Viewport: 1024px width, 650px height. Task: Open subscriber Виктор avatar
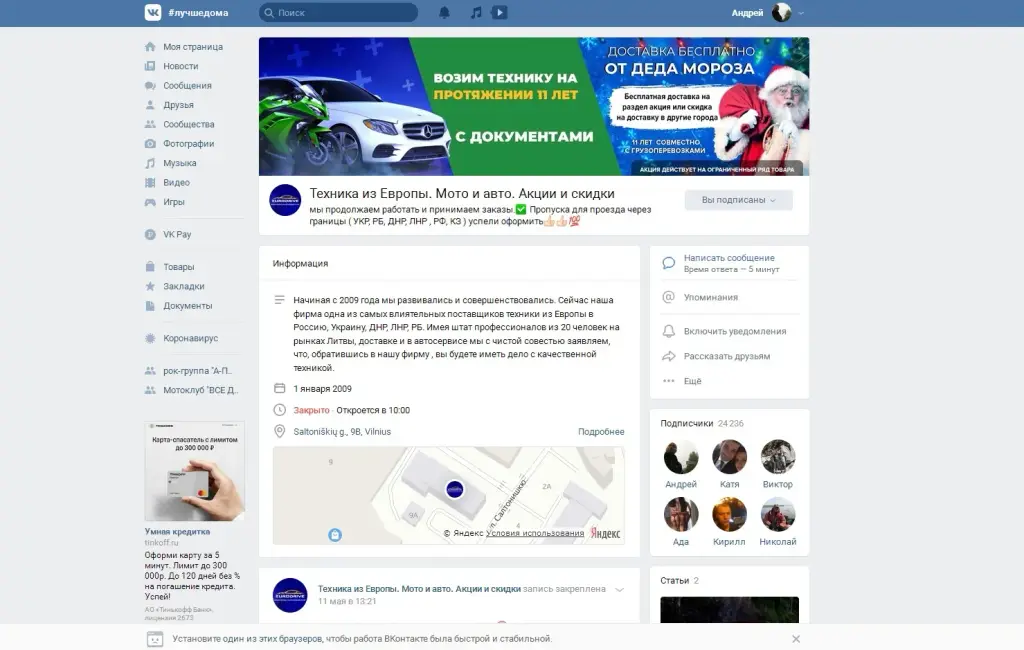coord(778,456)
